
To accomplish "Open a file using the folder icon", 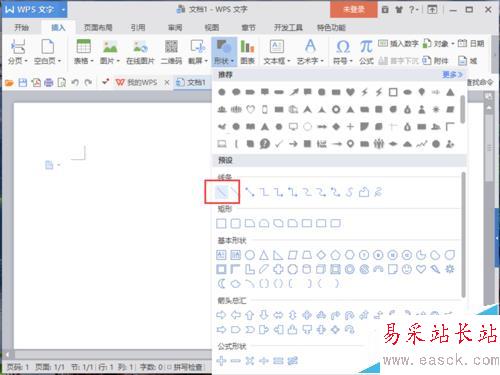I will 9,82.
